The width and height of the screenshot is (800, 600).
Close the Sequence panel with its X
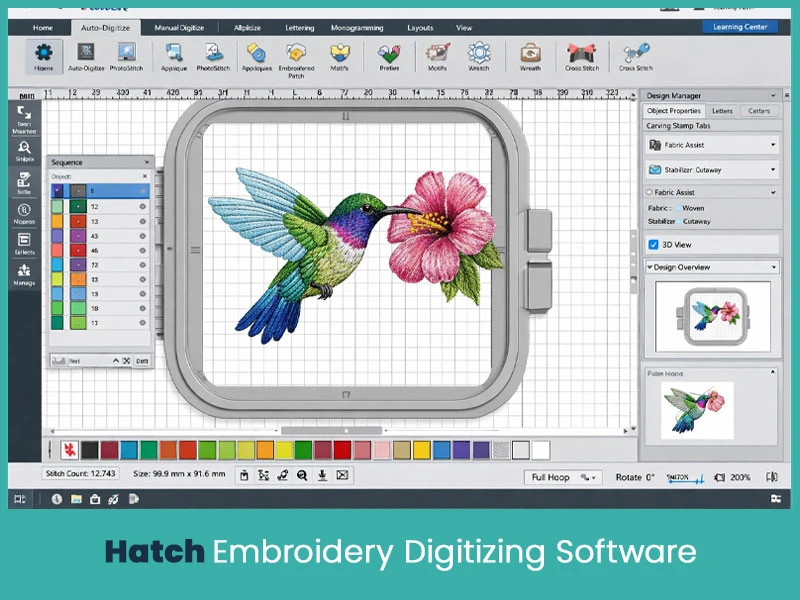click(x=147, y=162)
